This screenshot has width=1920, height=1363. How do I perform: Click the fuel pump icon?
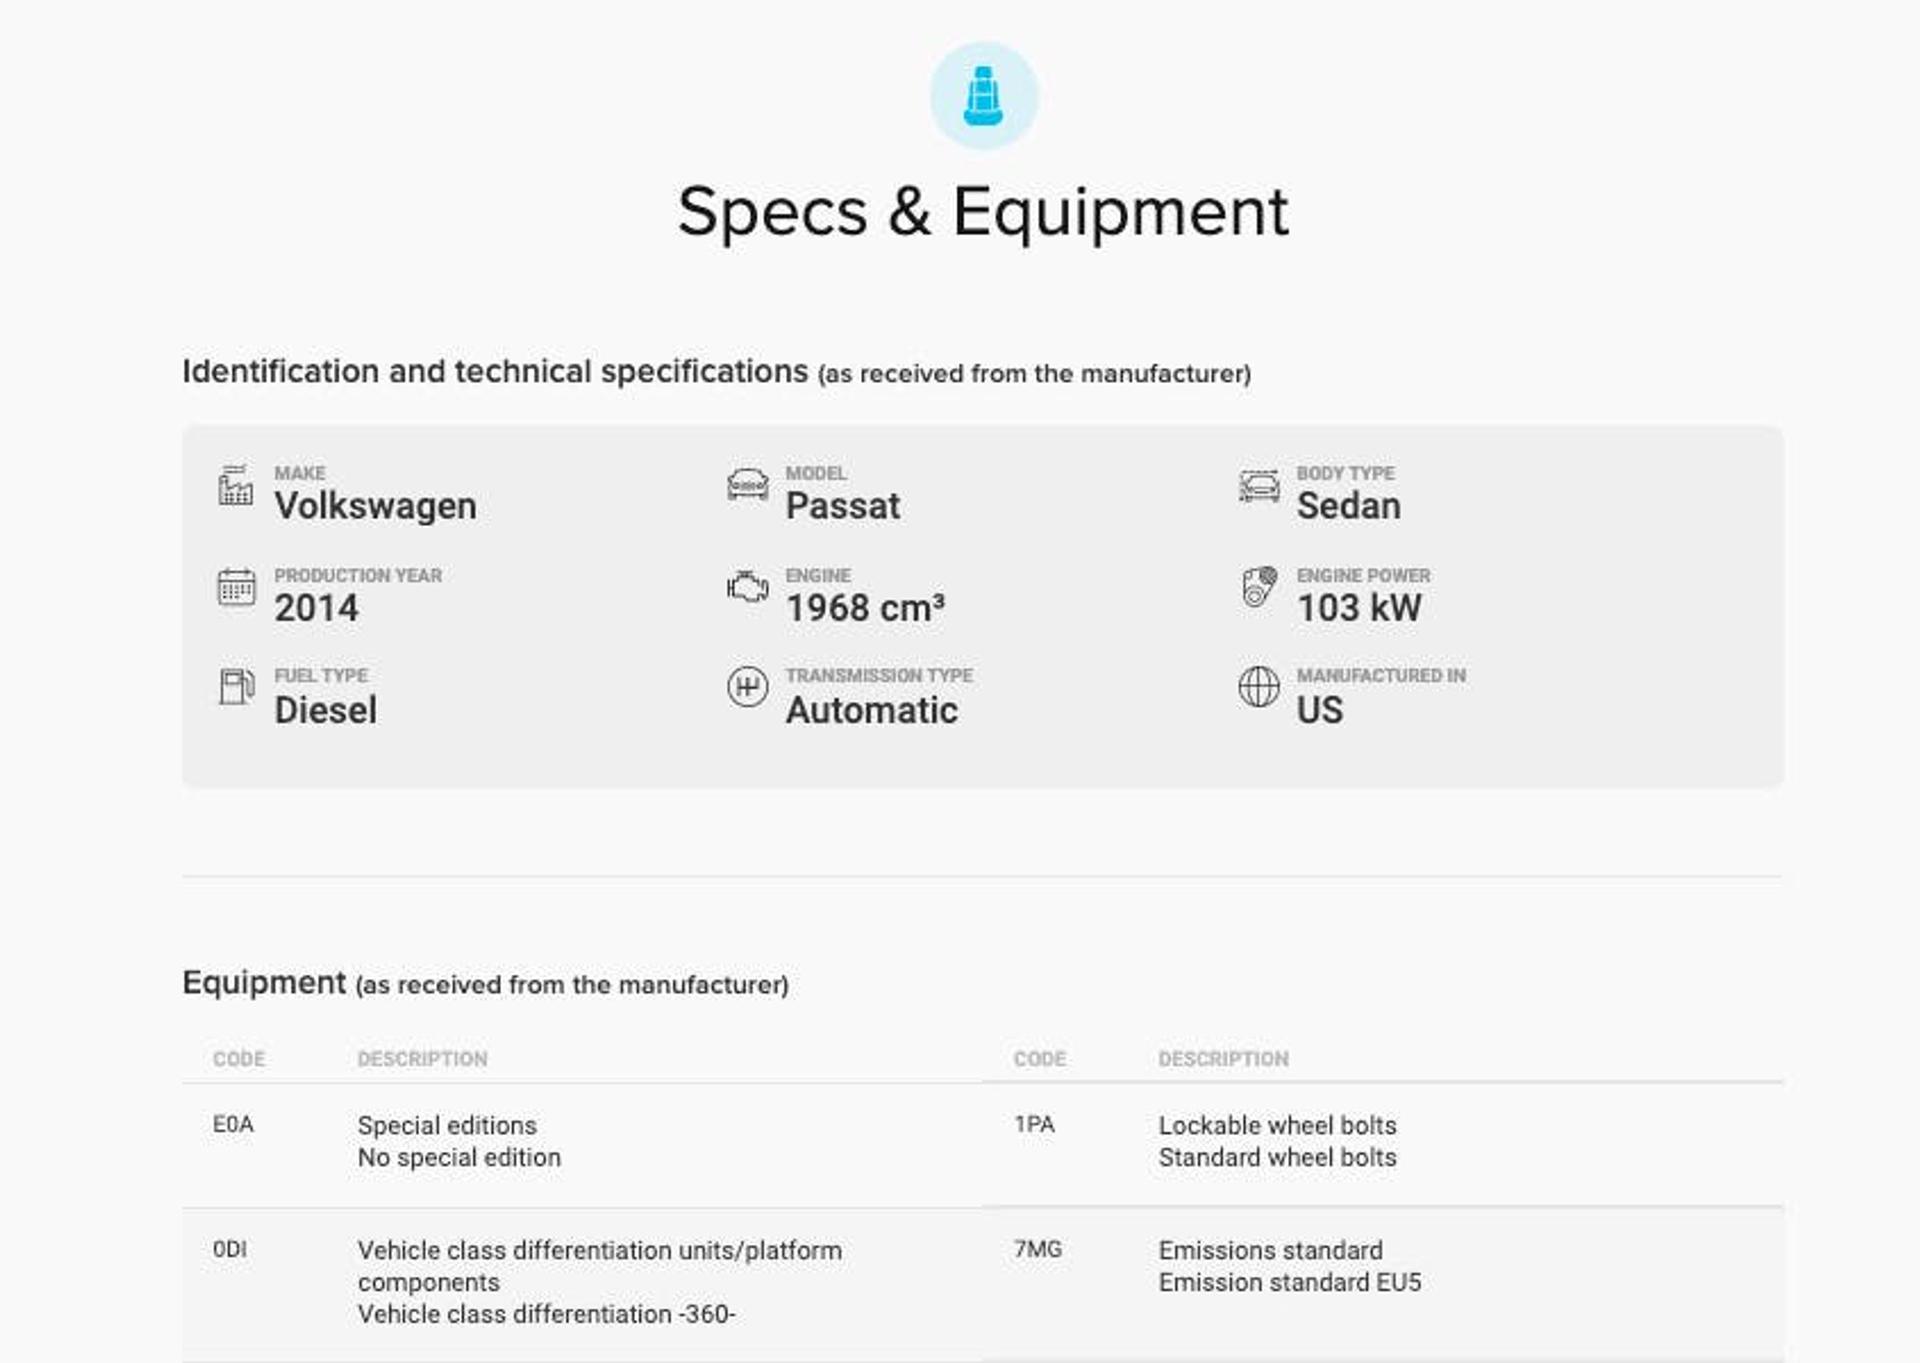tap(236, 687)
